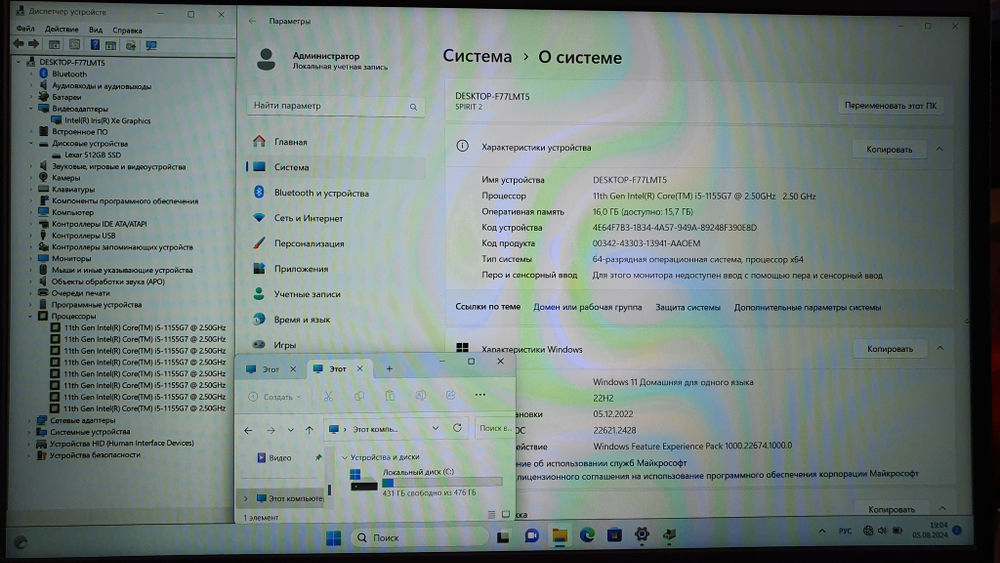Open File Explorer from taskbar
This screenshot has height=563, width=1000.
click(560, 536)
